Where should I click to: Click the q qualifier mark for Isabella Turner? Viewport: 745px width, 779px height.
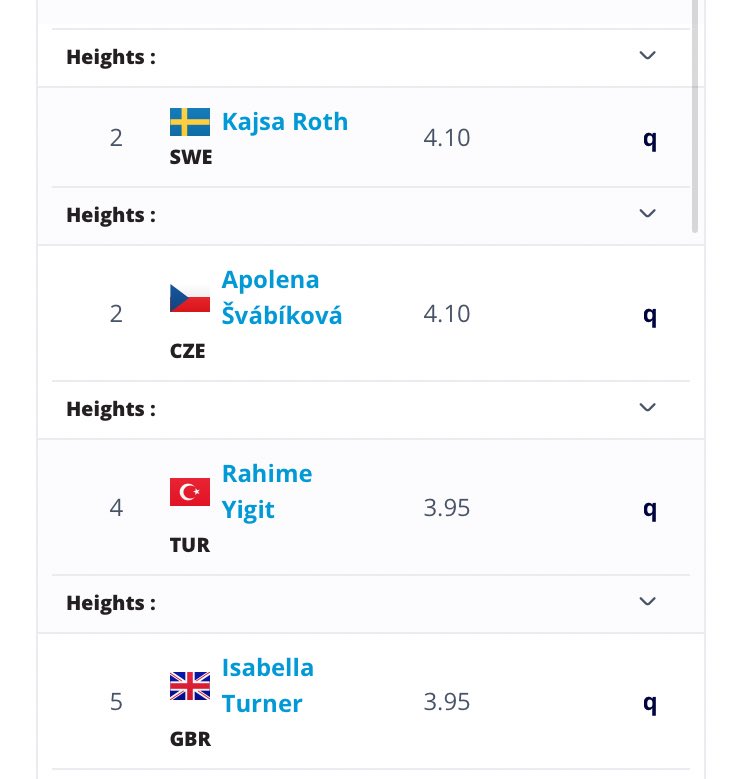coord(650,703)
